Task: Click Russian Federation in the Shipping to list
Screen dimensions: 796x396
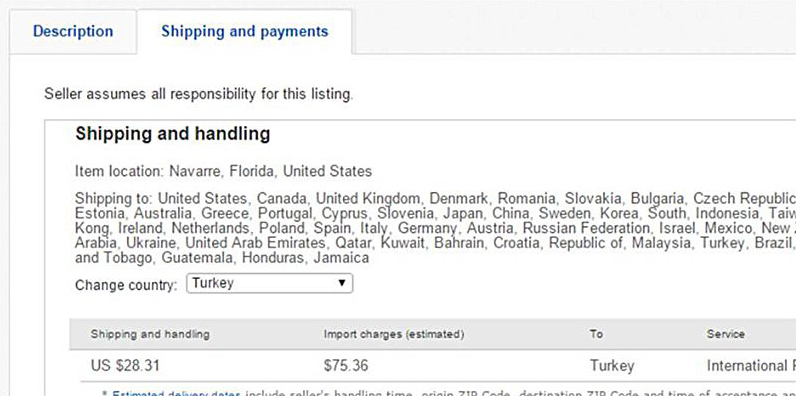Action: (x=586, y=228)
